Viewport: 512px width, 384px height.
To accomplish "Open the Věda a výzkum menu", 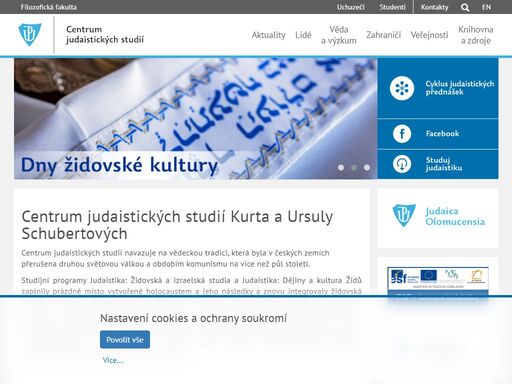I will pyautogui.click(x=339, y=35).
